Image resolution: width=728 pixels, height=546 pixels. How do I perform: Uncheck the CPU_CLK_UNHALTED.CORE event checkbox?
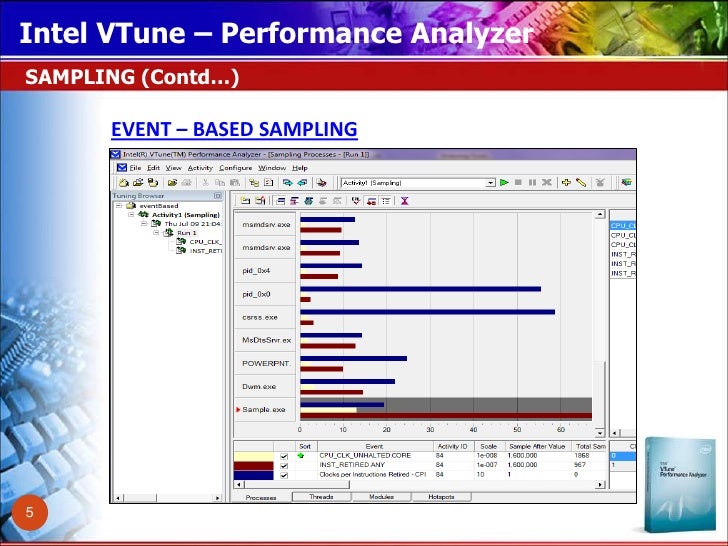(284, 456)
